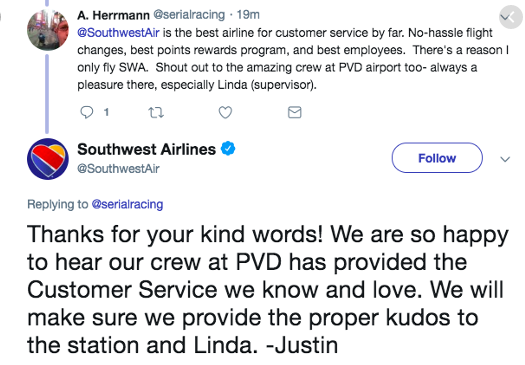Open the 19m timestamp link

248,15
